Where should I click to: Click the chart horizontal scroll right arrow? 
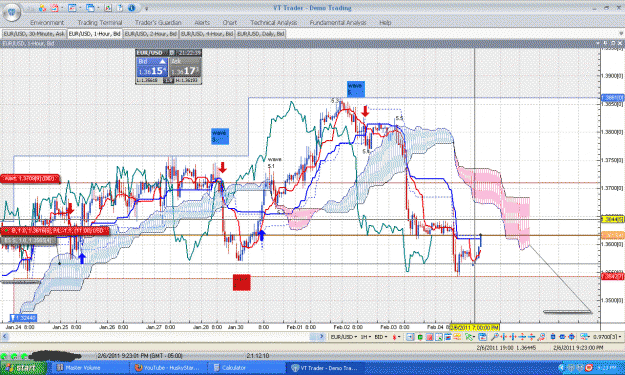[x=321, y=337]
